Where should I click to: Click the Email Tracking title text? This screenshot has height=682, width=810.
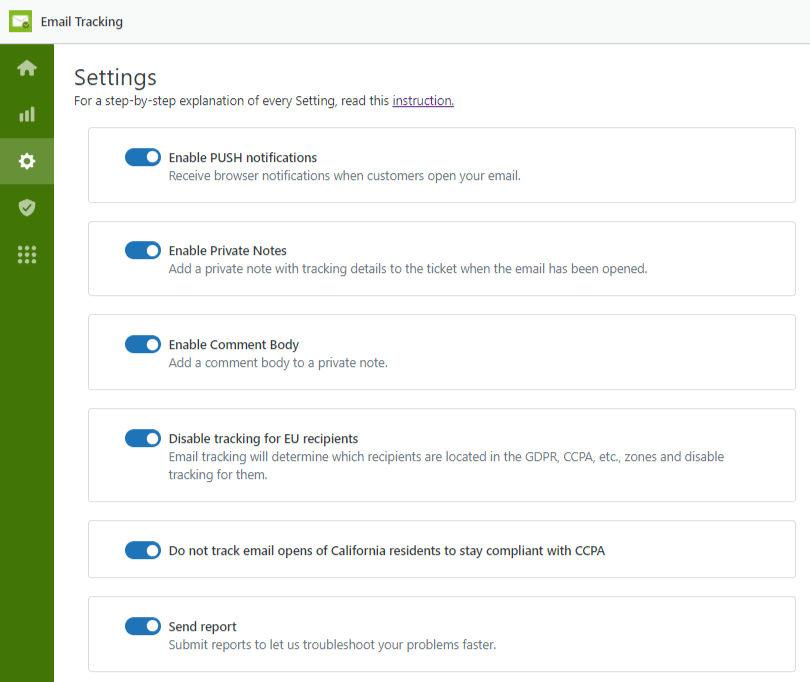[82, 22]
